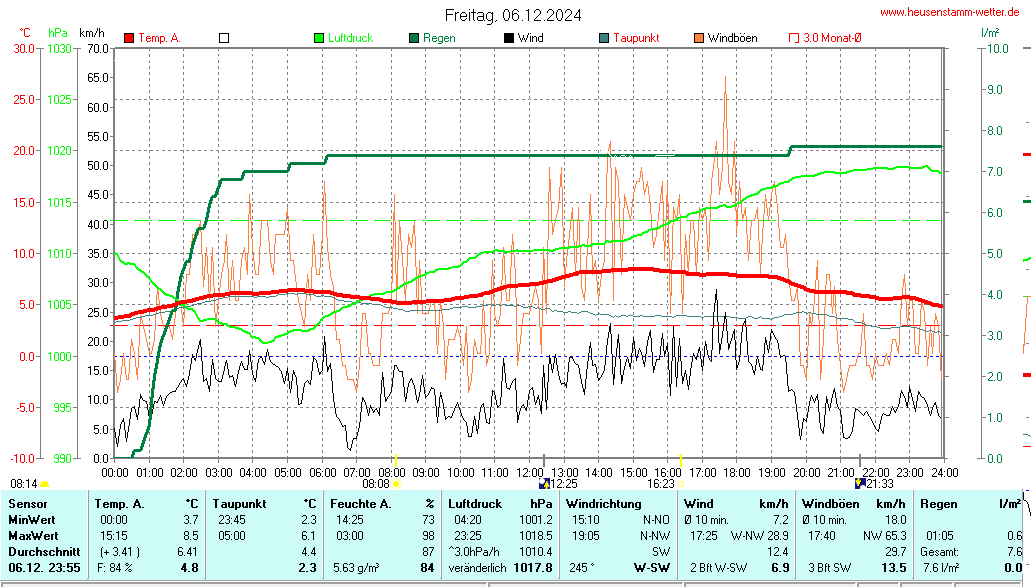The width and height of the screenshot is (1034, 587).
Task: Click the moon icon at 21:33
Action: click(x=859, y=484)
